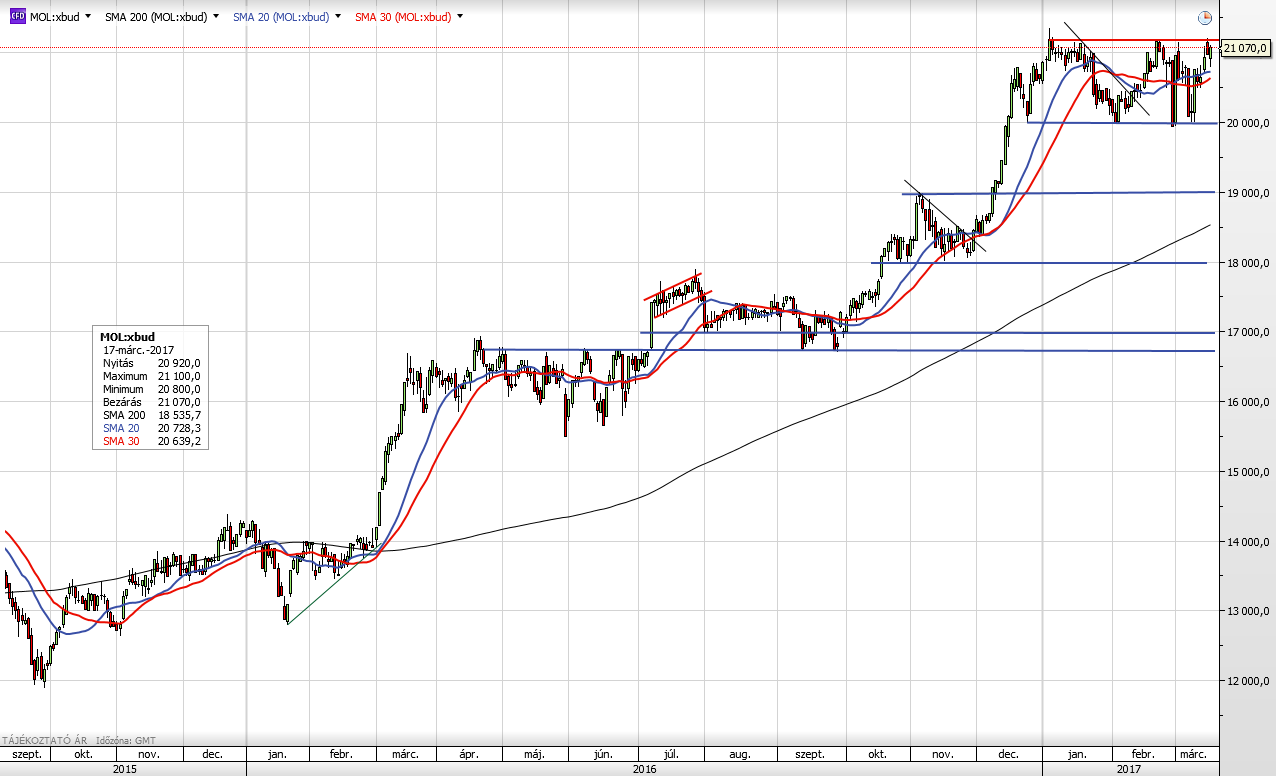Click the aug. month label on time axis
This screenshot has height=776, width=1276.
tap(738, 754)
